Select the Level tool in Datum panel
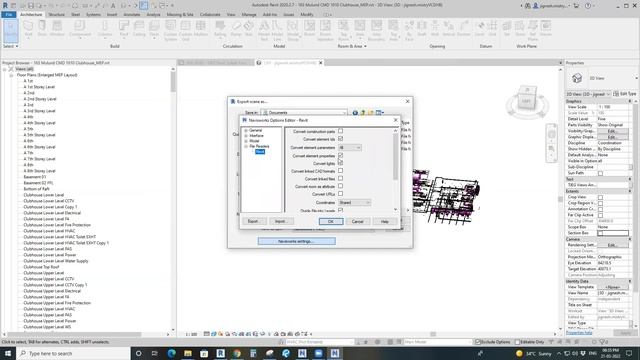 tap(480, 29)
